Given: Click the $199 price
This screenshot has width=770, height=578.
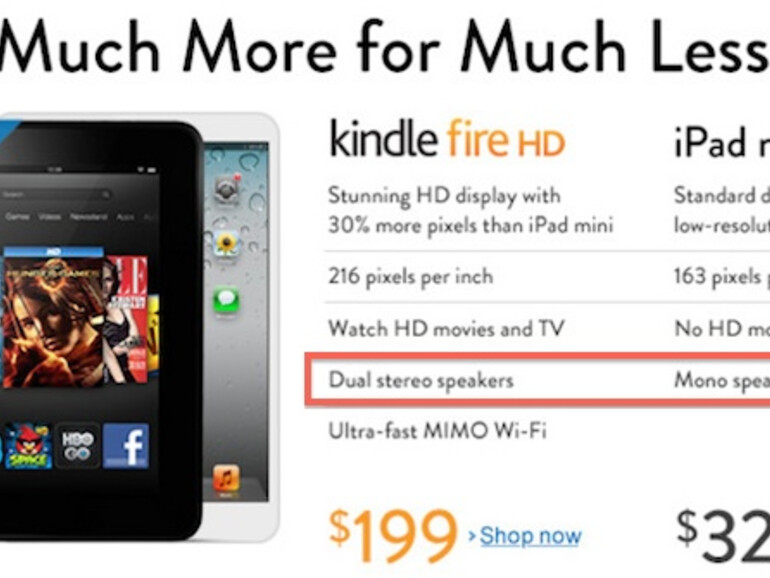Looking at the screenshot, I should (392, 535).
